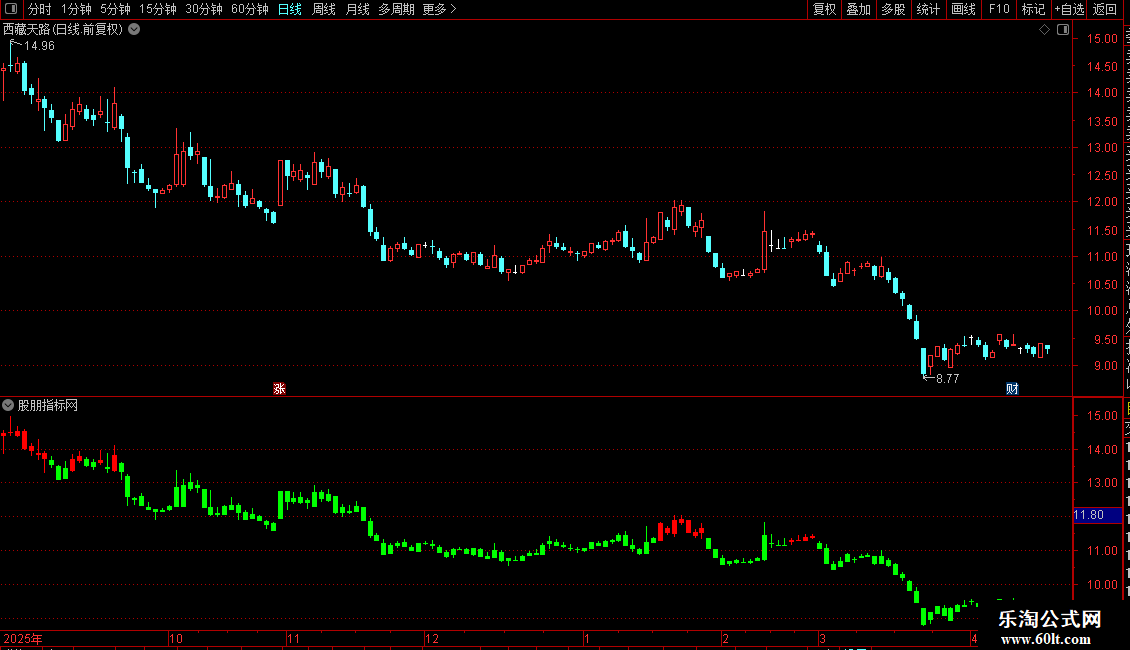Select the 15分钟 period

coord(158,9)
